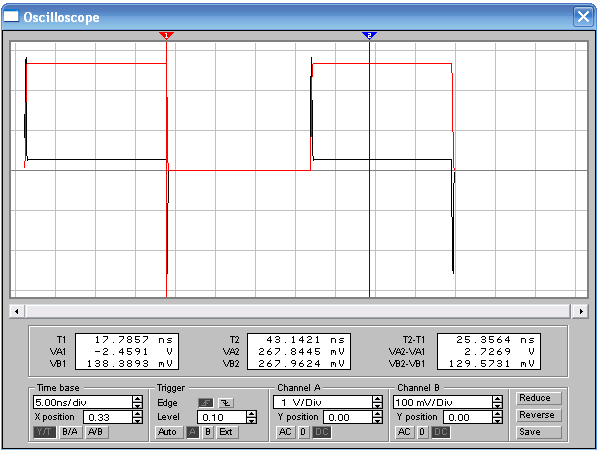Click the Channel B 100 mV/Div field
The image size is (597, 451).
click(443, 402)
